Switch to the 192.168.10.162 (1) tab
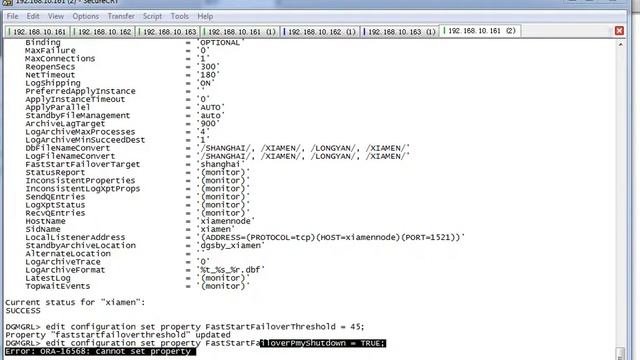Viewport: 640px width, 360px height. (x=320, y=31)
